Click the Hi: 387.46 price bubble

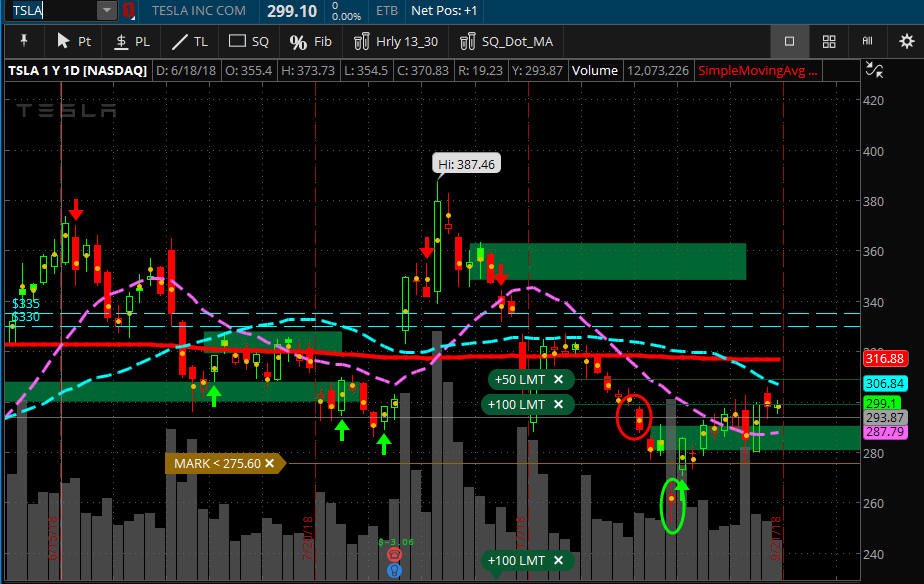(466, 164)
